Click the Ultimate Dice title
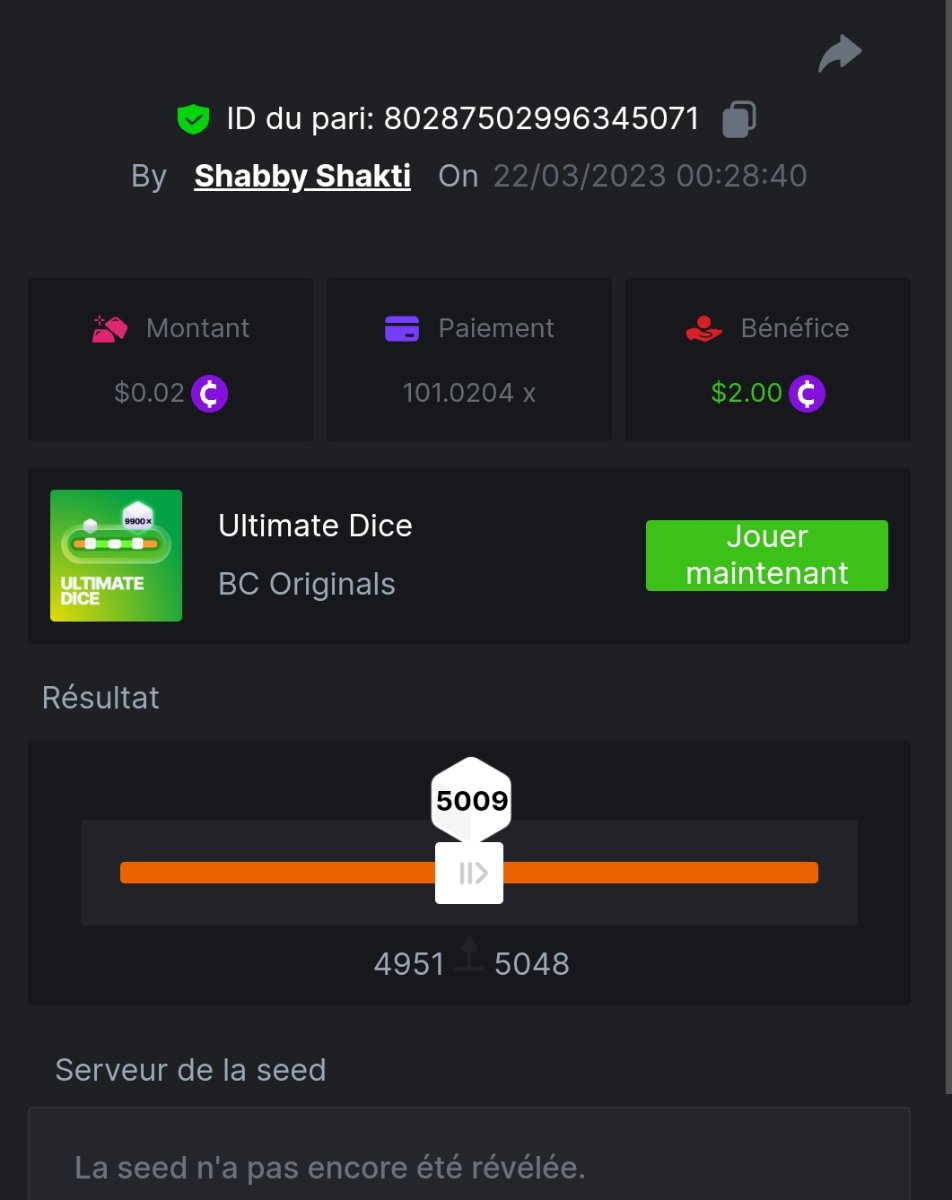Image resolution: width=952 pixels, height=1200 pixels. pyautogui.click(x=315, y=526)
